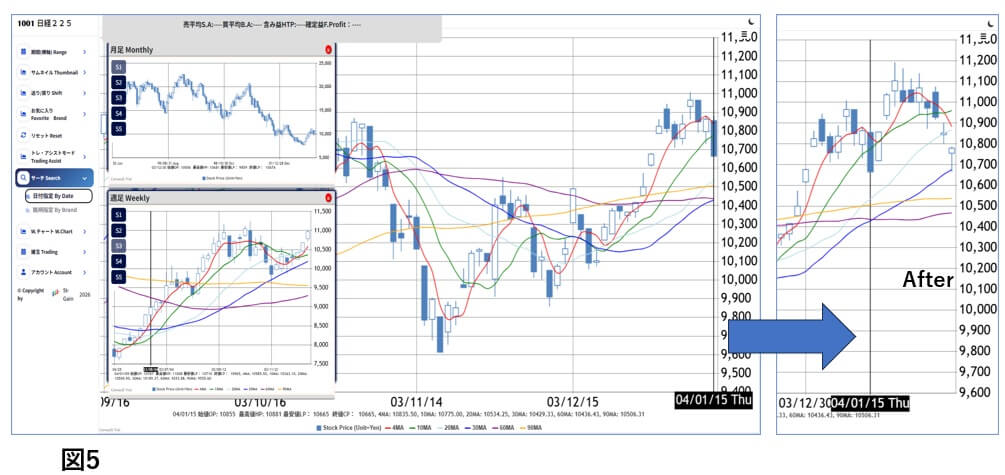Image resolution: width=1005 pixels, height=475 pixels.
Task: Expand the Favorite Brand chevron
Action: [x=85, y=114]
